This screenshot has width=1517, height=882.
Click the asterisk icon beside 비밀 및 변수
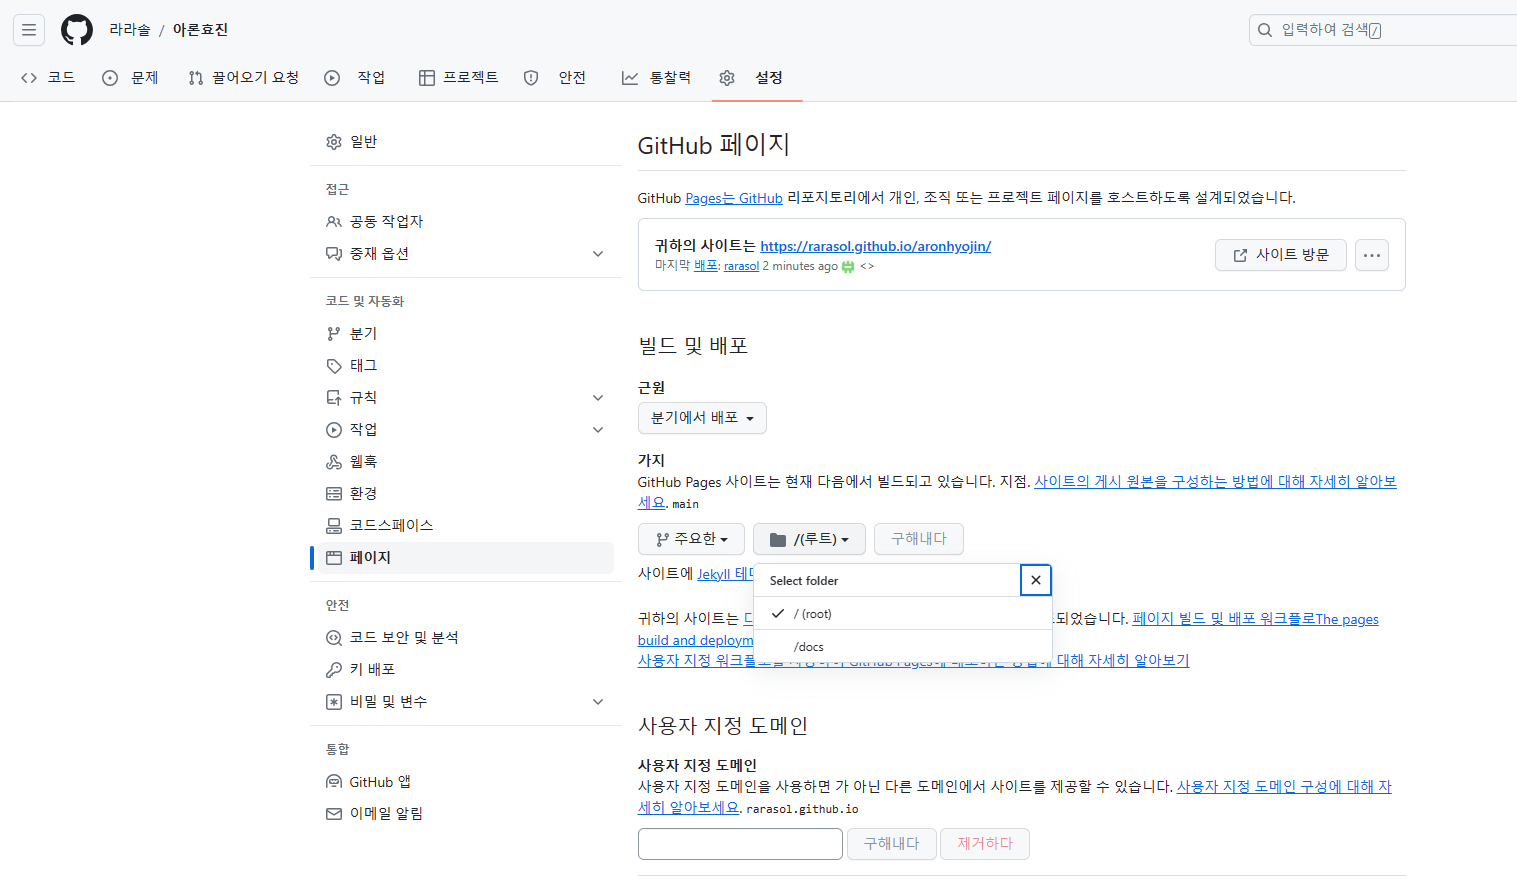point(334,702)
